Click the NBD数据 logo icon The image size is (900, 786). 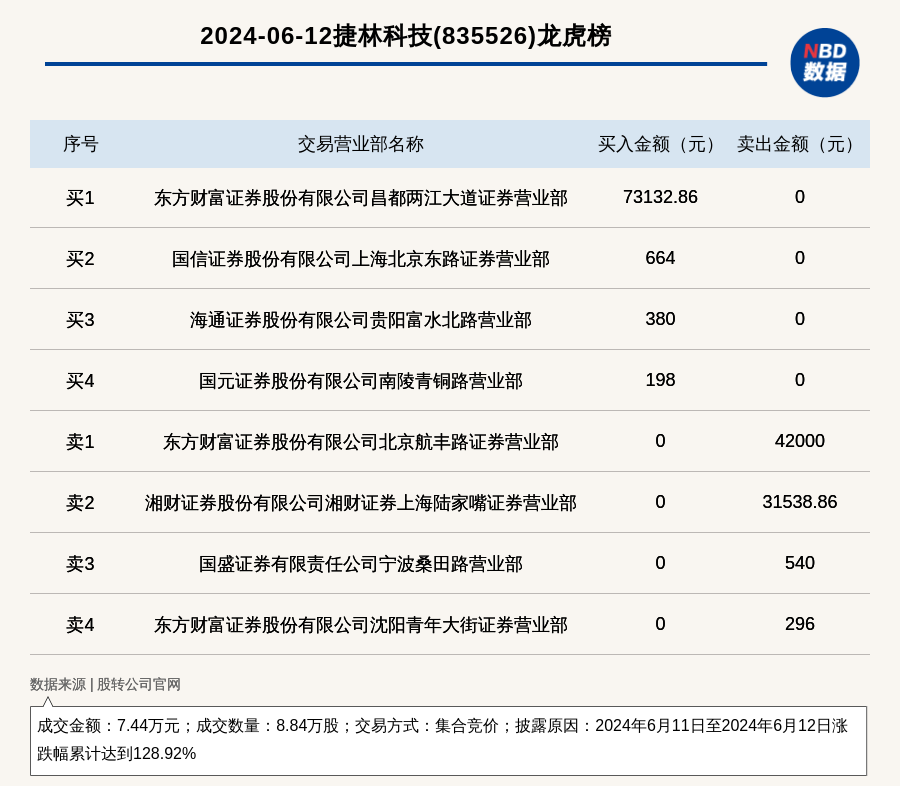pos(824,63)
